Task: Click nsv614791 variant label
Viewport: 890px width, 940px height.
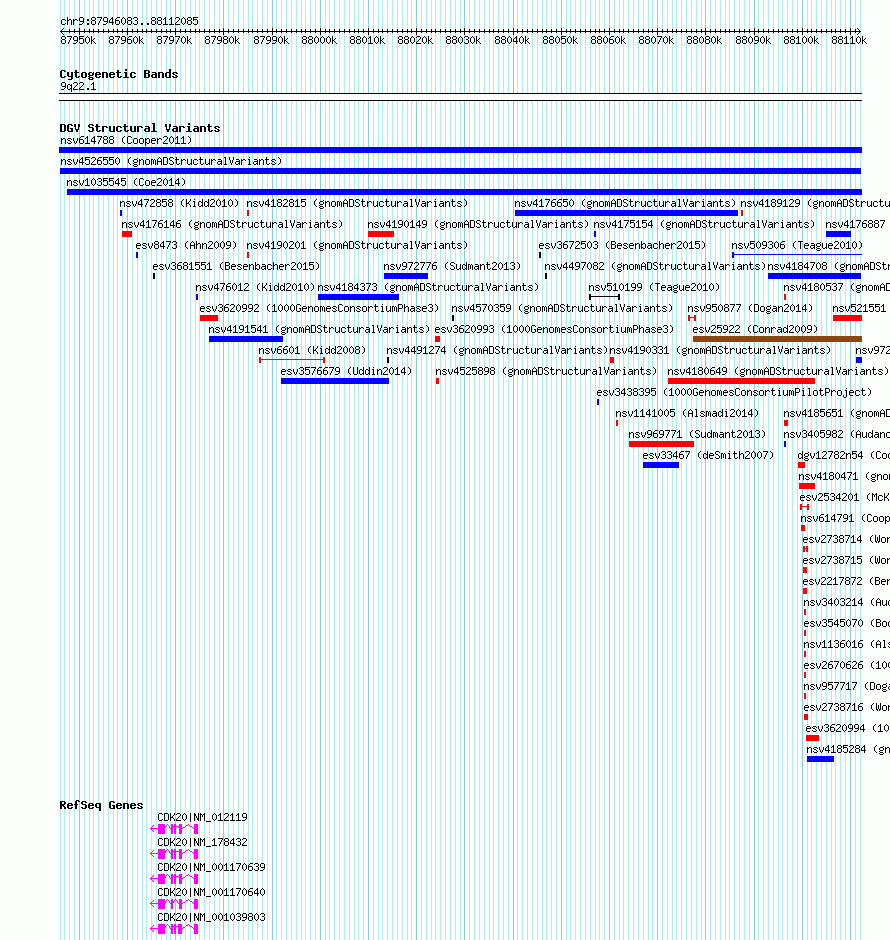Action: click(845, 518)
